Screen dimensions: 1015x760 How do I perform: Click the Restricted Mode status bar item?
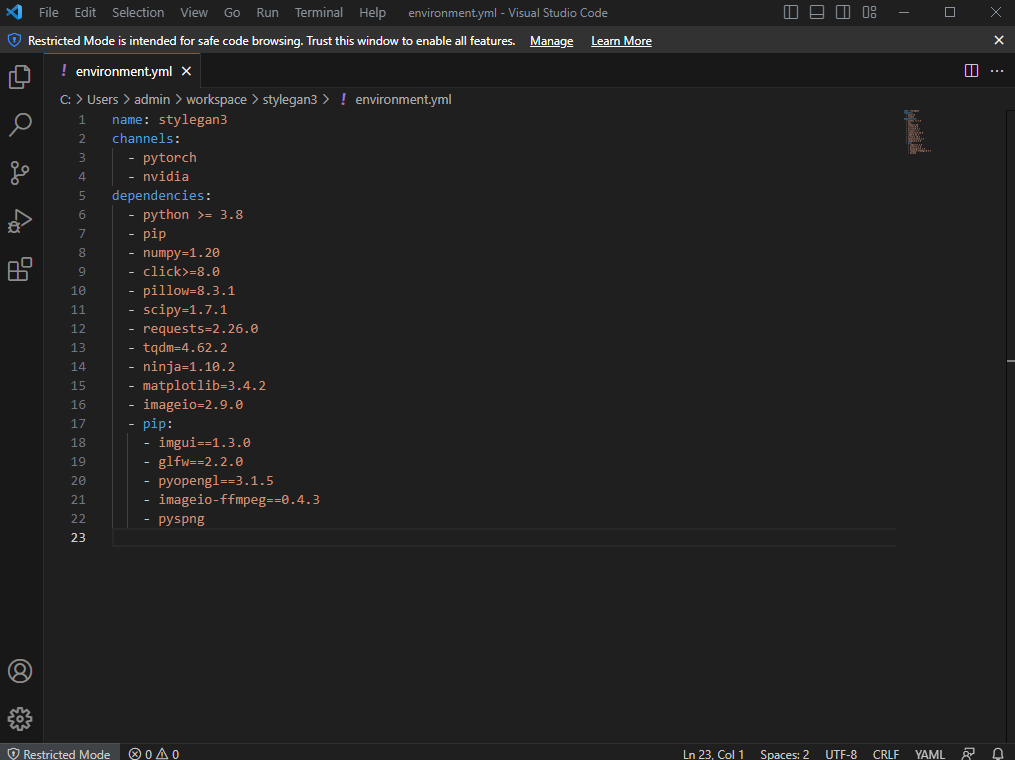click(x=59, y=754)
